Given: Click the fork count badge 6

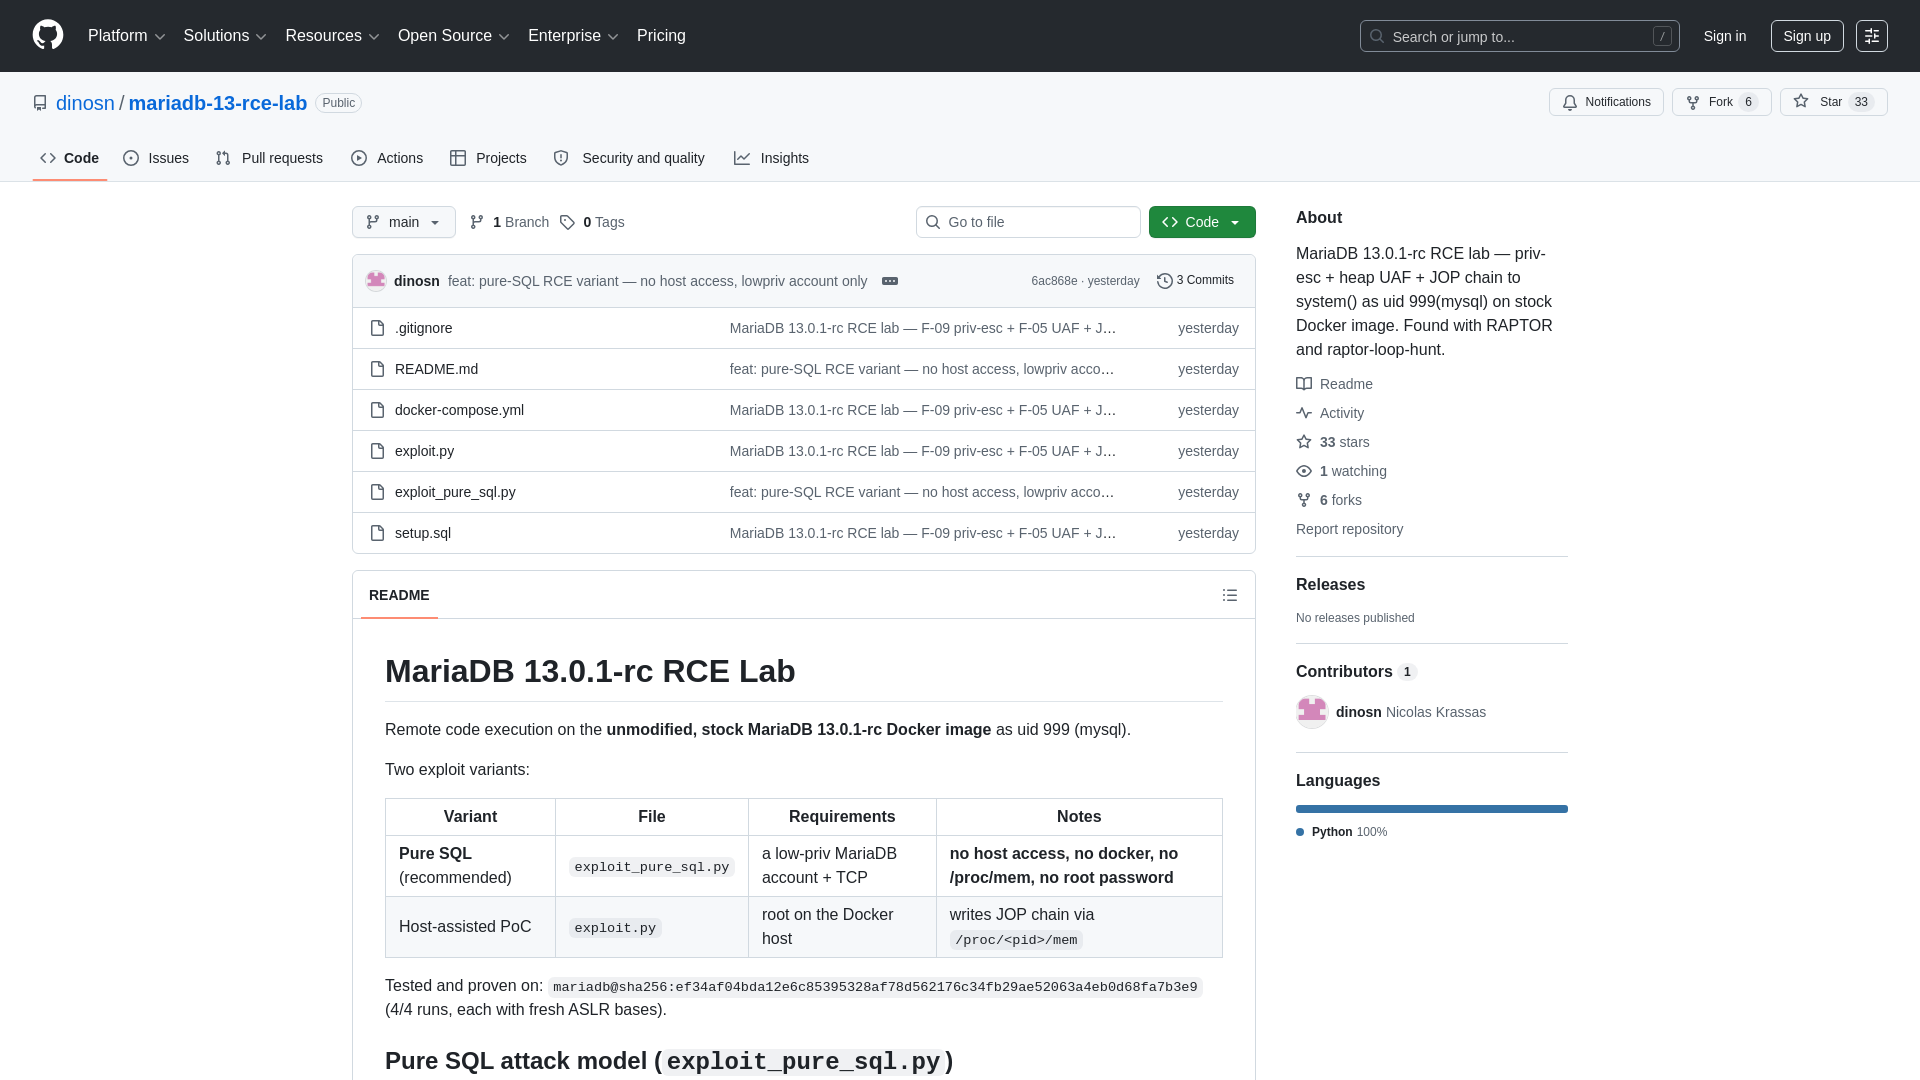Looking at the screenshot, I should tap(1748, 102).
